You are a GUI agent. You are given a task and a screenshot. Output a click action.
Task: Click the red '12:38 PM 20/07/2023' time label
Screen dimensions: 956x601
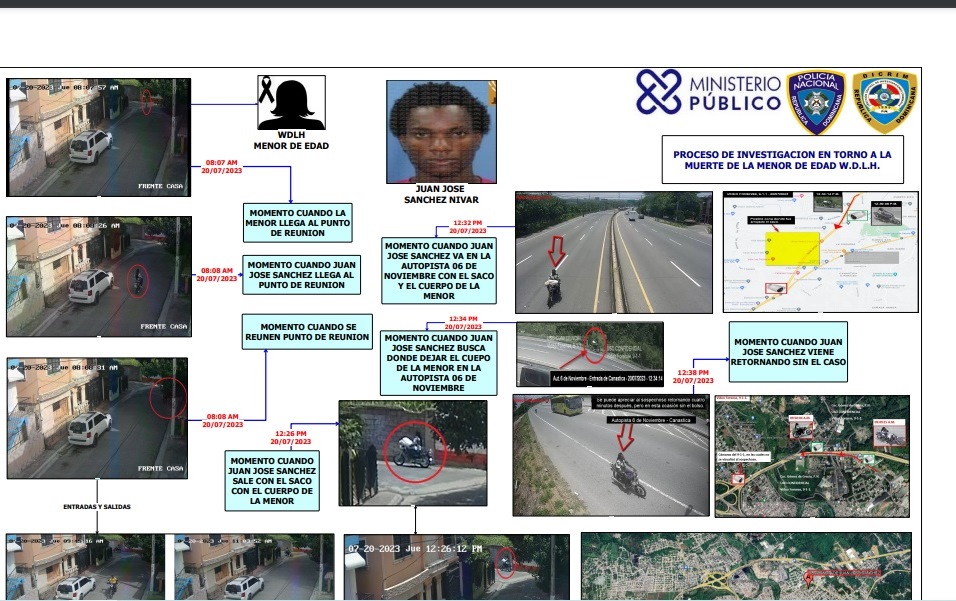point(693,377)
